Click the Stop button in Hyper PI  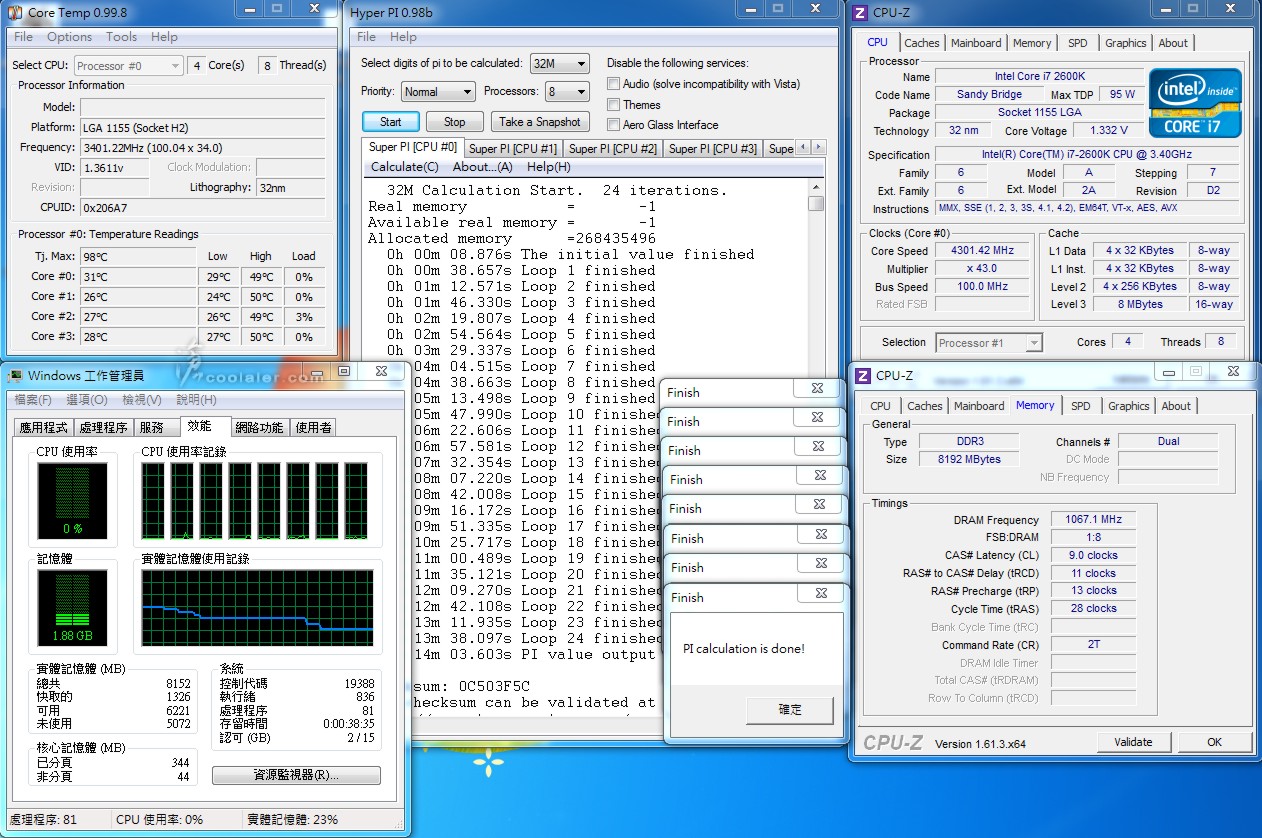coord(455,122)
